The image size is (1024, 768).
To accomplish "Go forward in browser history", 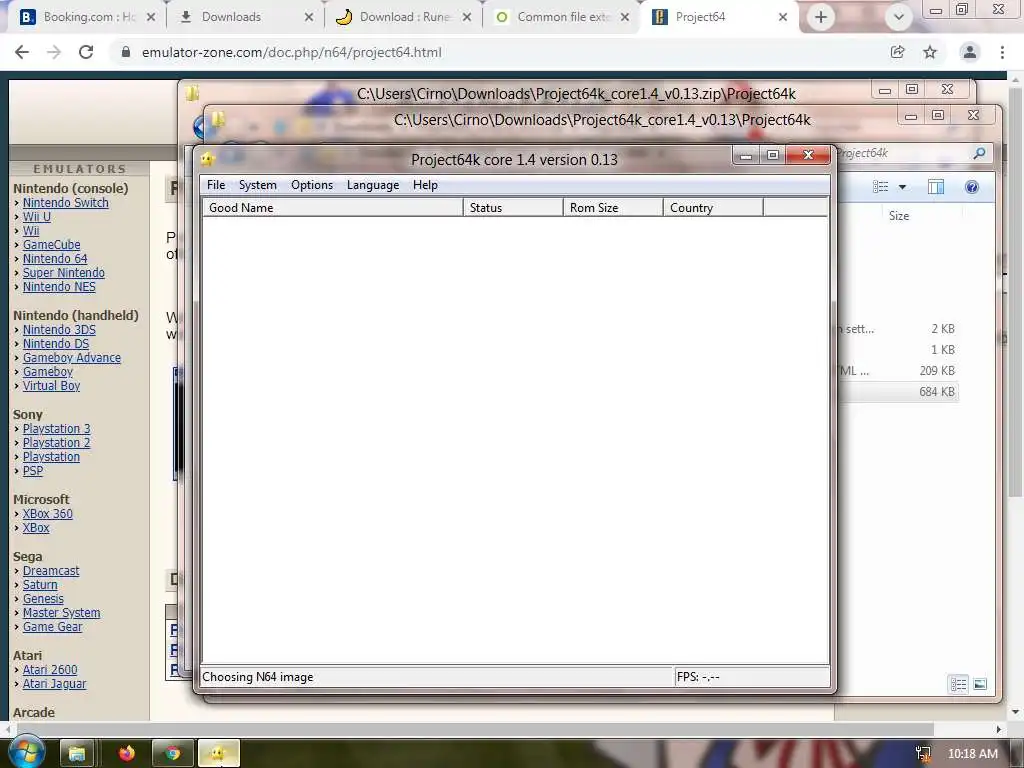I will pos(54,52).
